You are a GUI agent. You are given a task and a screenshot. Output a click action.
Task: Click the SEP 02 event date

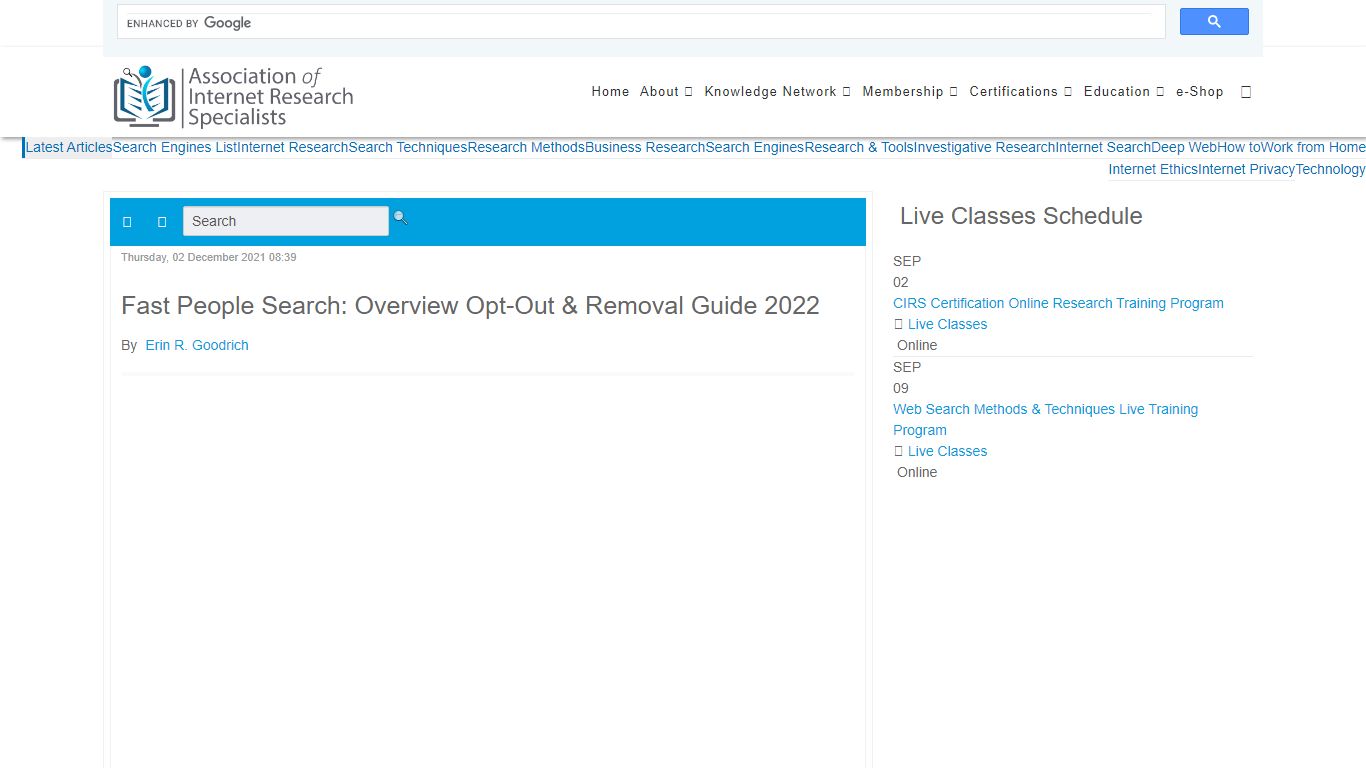click(x=907, y=271)
